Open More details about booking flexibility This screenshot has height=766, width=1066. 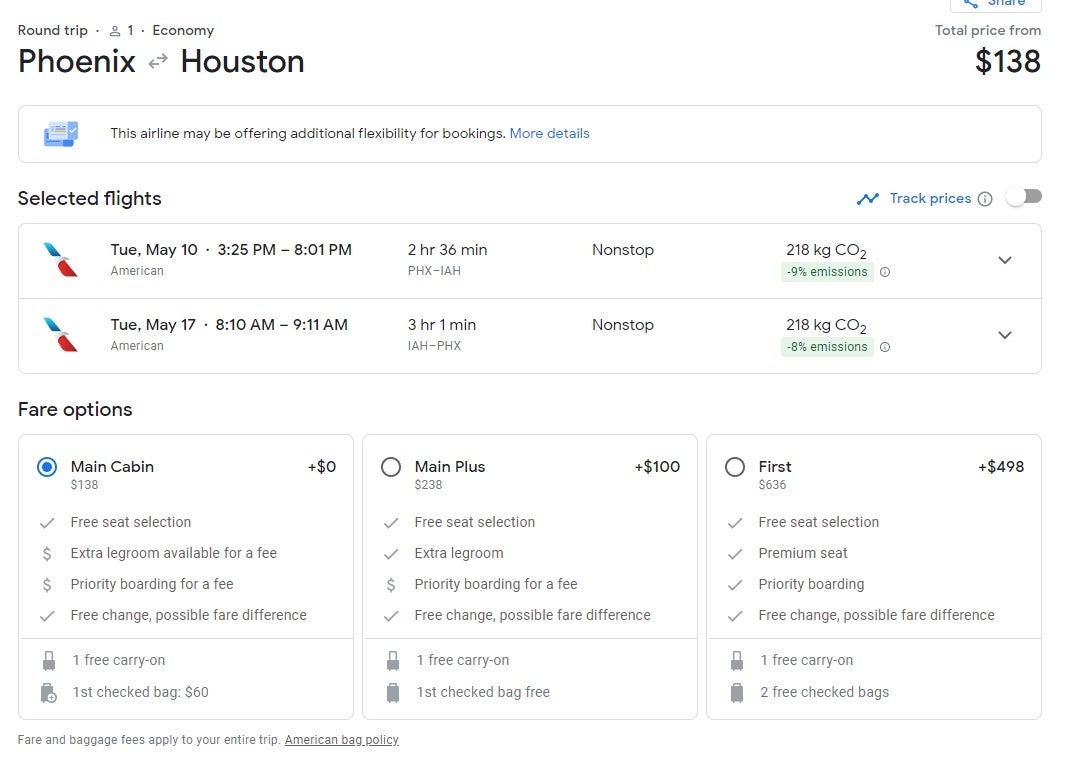549,133
